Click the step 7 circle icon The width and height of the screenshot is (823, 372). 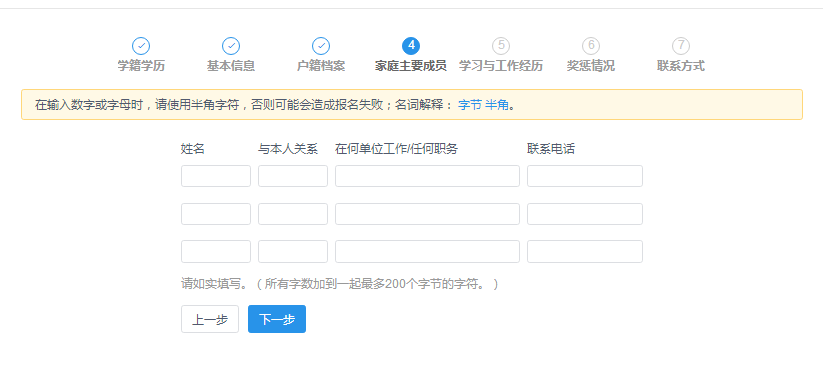coord(681,46)
